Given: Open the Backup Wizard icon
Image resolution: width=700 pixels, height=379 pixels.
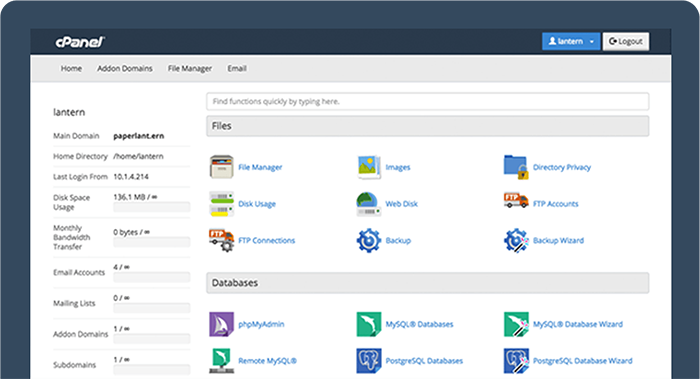Looking at the screenshot, I should [516, 240].
